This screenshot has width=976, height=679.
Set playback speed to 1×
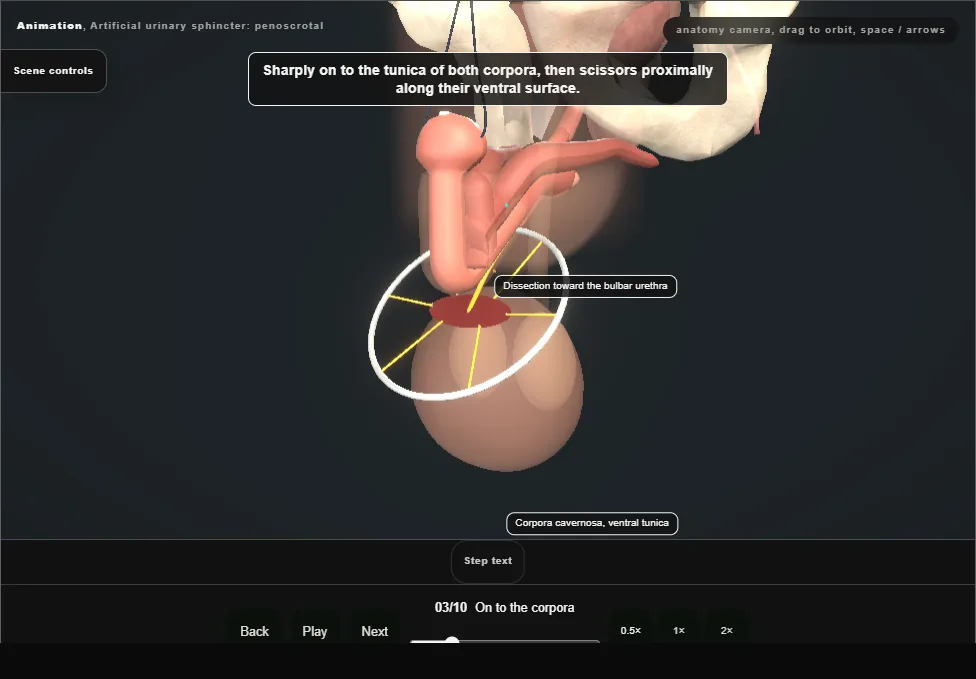coord(678,630)
